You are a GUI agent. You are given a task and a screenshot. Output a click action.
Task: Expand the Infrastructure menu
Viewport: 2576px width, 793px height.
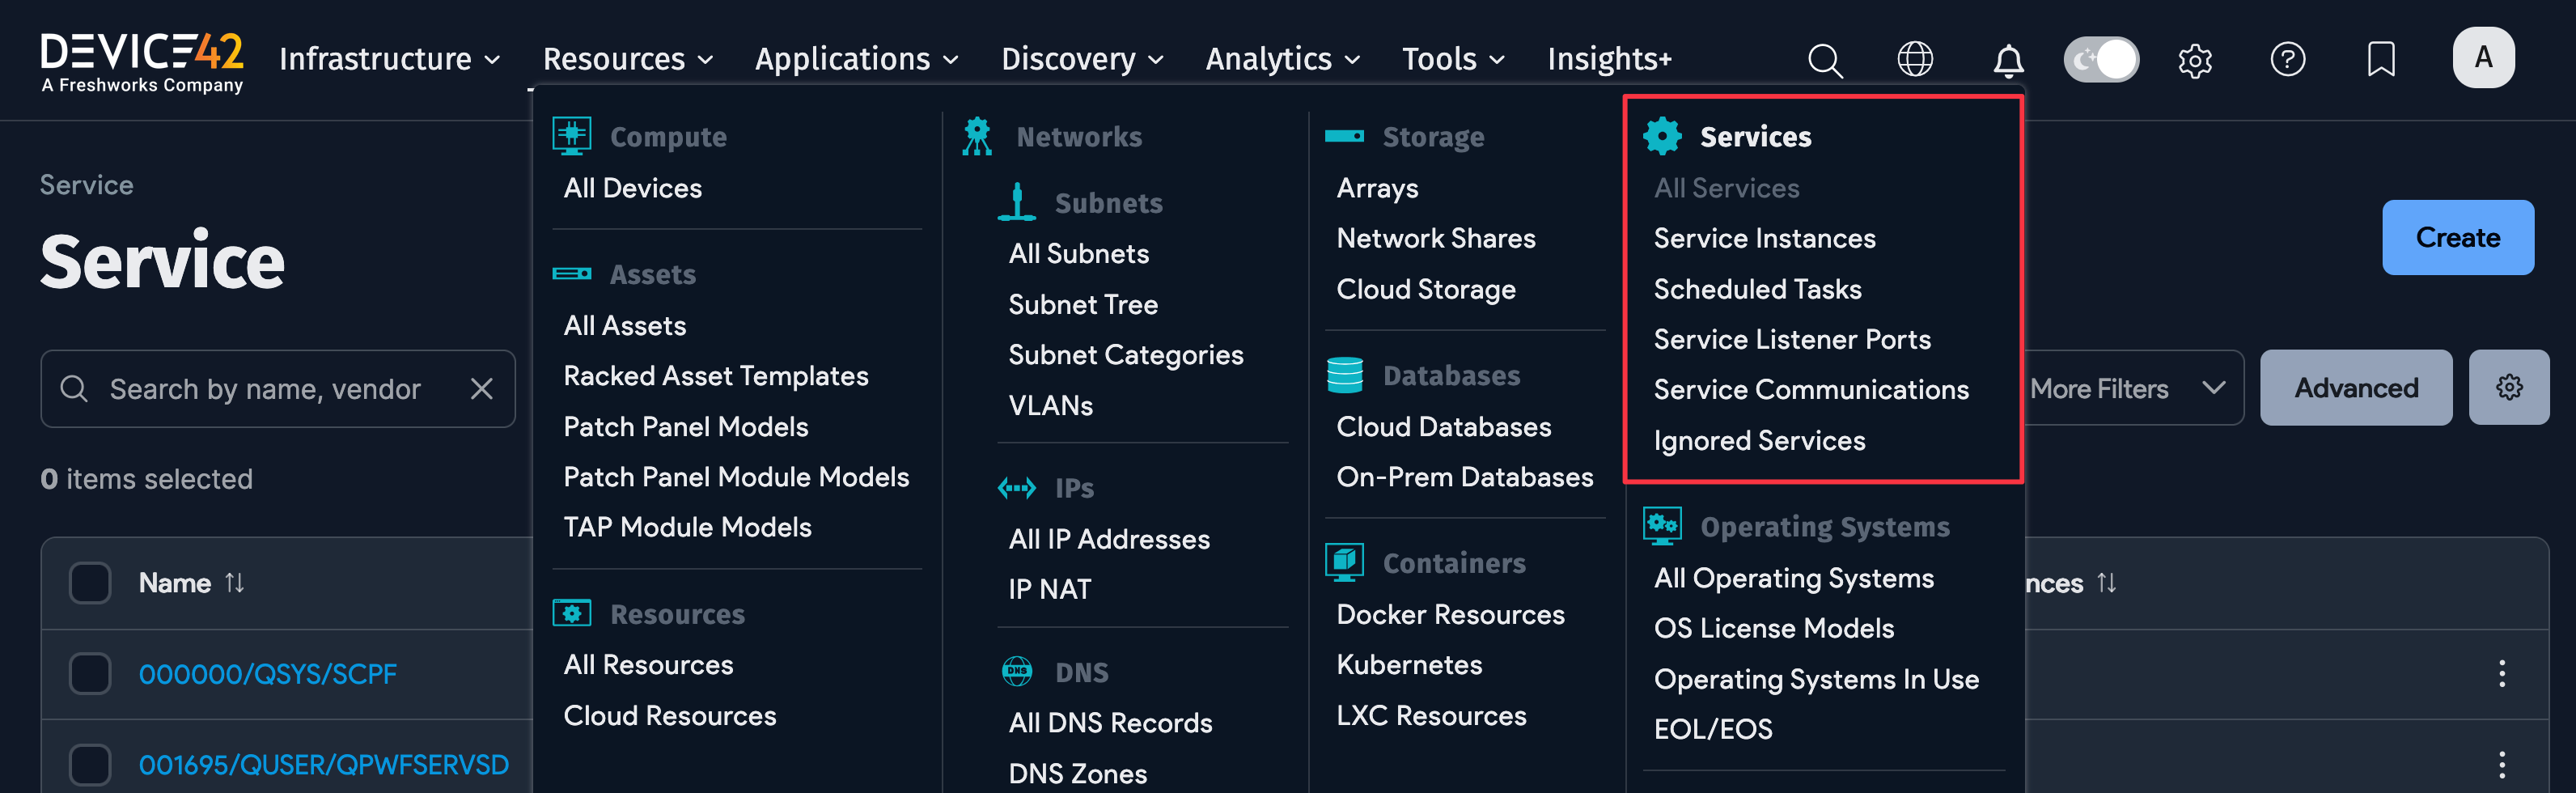(389, 60)
